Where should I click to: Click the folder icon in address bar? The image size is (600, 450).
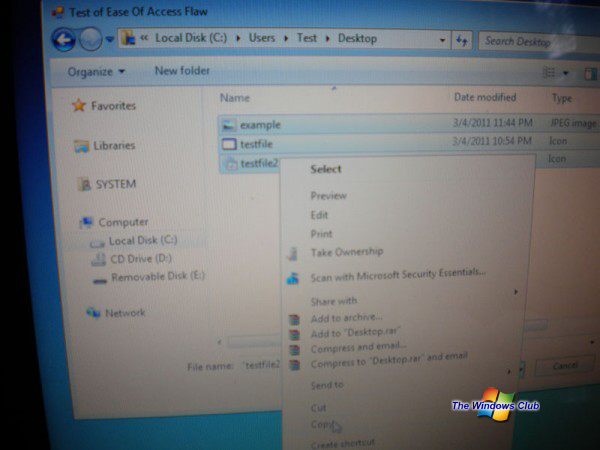click(x=128, y=38)
